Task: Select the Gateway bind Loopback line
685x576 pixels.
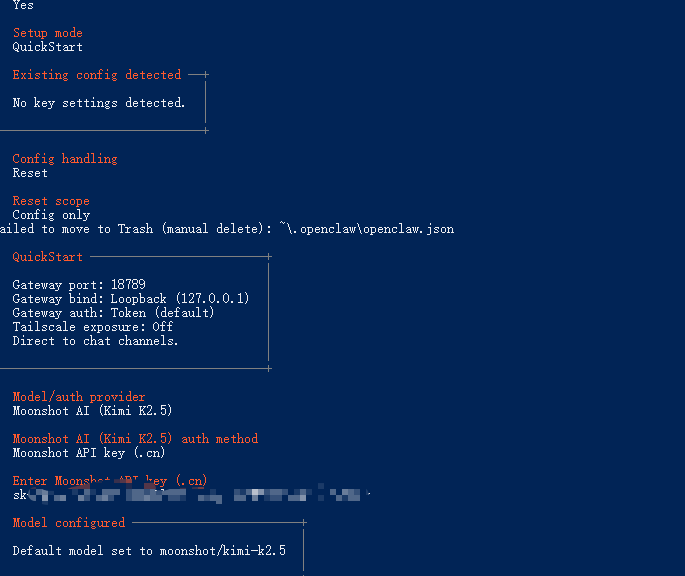Action: pyautogui.click(x=131, y=299)
